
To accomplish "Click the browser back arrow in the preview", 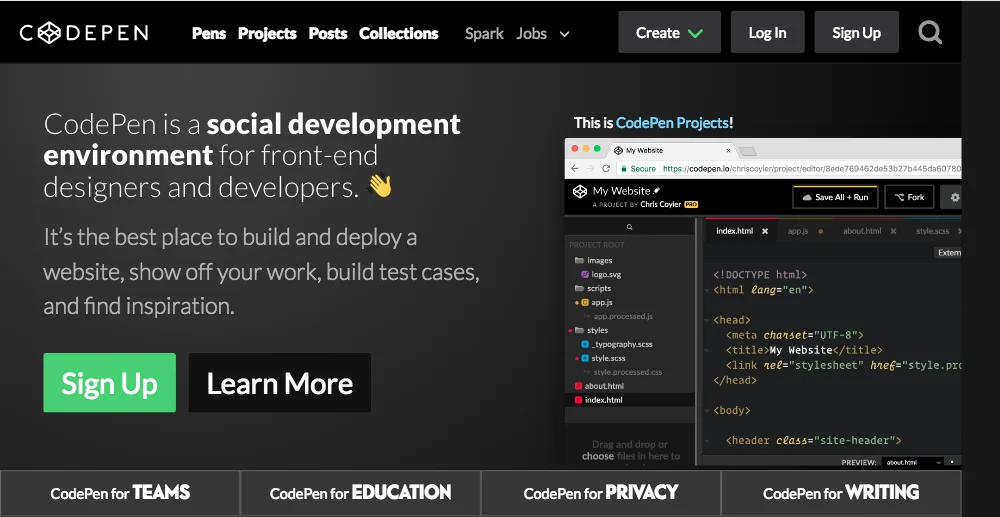I will [575, 168].
